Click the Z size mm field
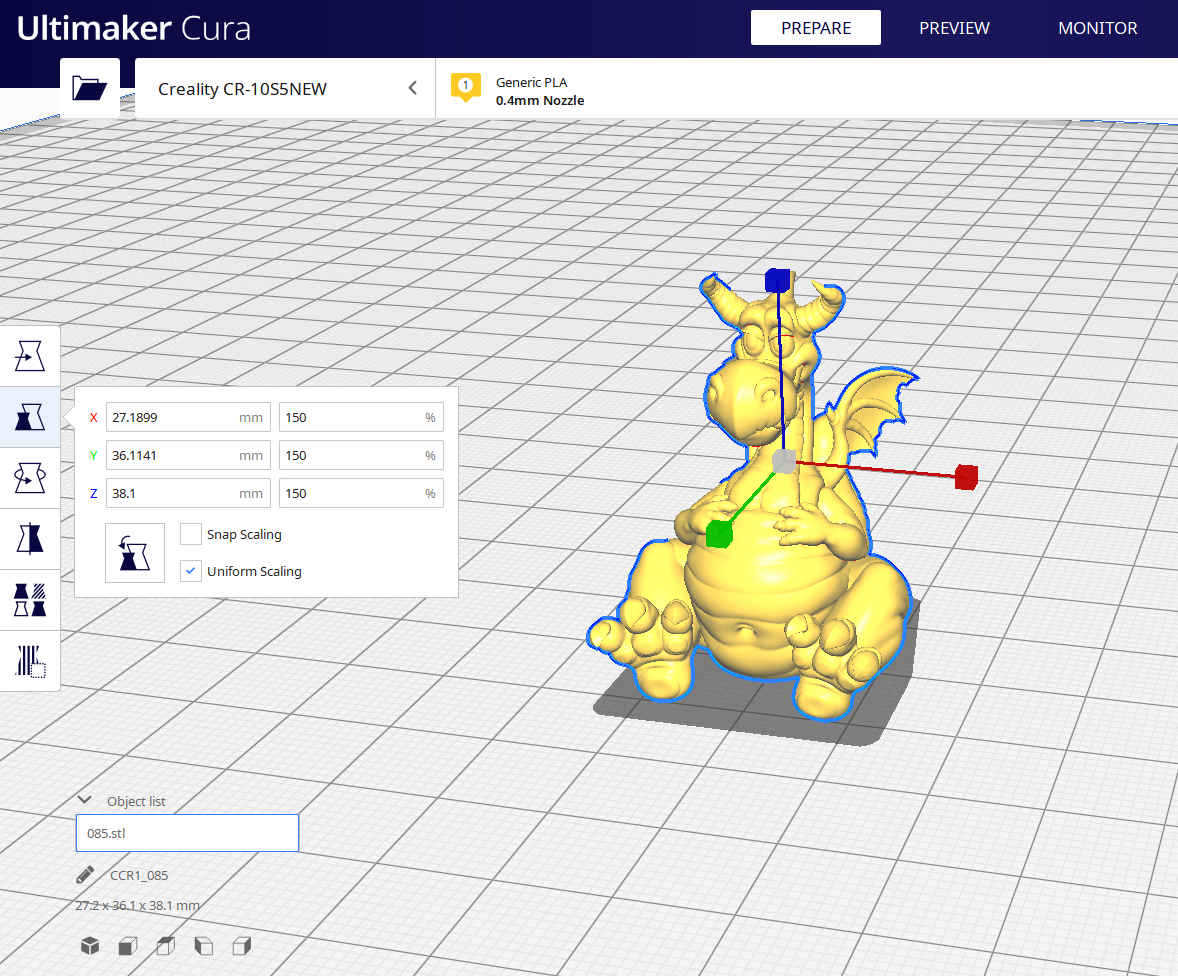The width and height of the screenshot is (1178, 976). [x=188, y=494]
